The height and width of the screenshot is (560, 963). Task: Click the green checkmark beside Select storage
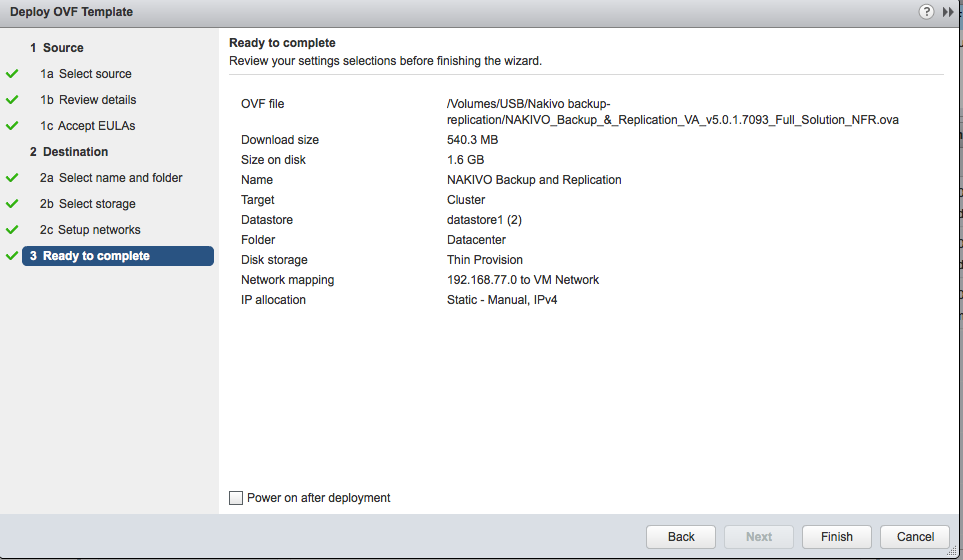(x=12, y=204)
